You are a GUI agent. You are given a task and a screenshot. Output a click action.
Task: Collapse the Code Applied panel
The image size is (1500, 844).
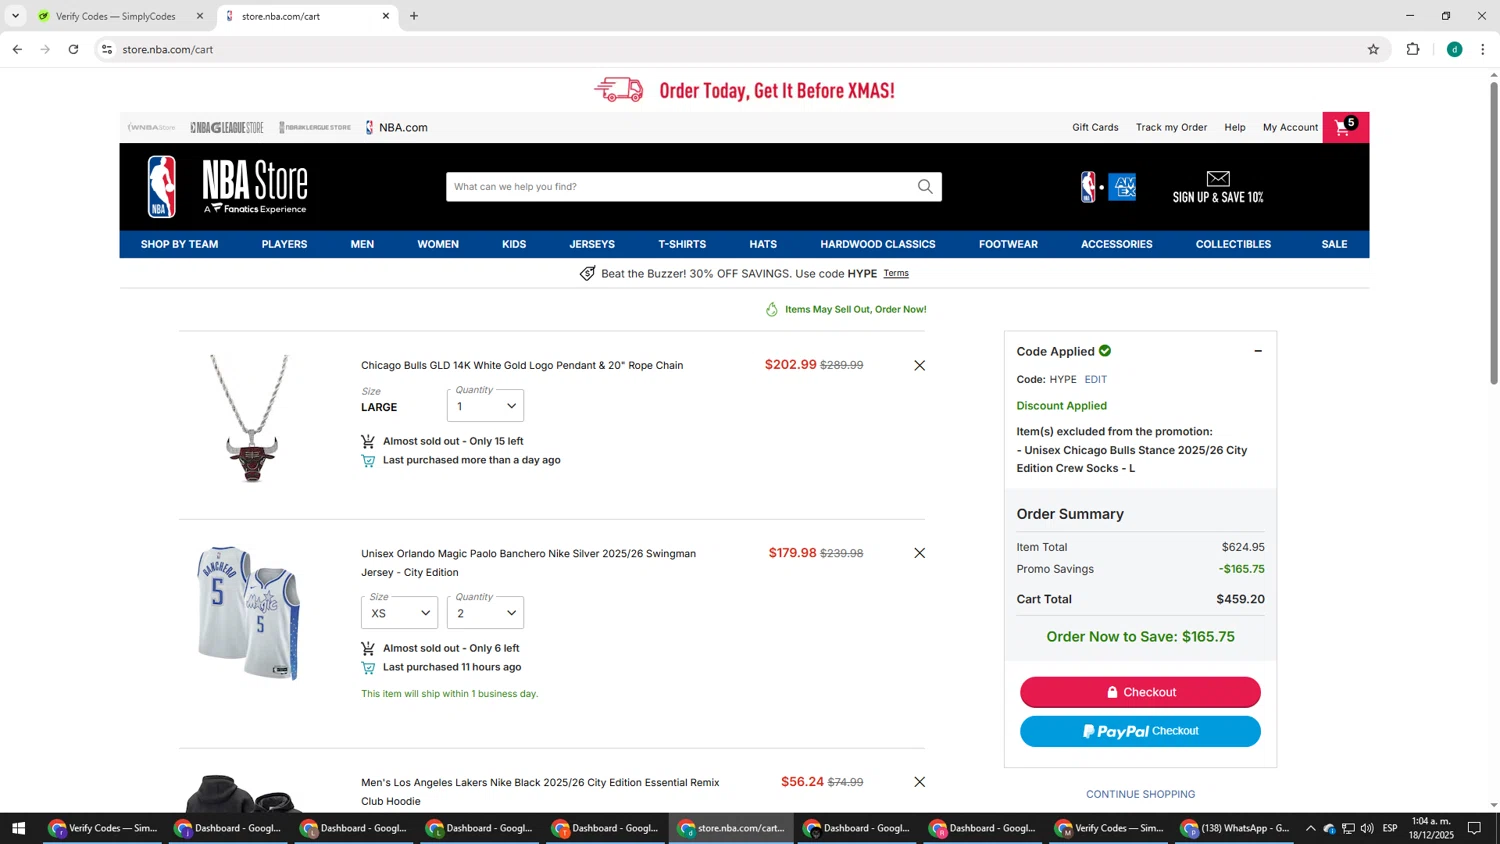(x=1258, y=352)
